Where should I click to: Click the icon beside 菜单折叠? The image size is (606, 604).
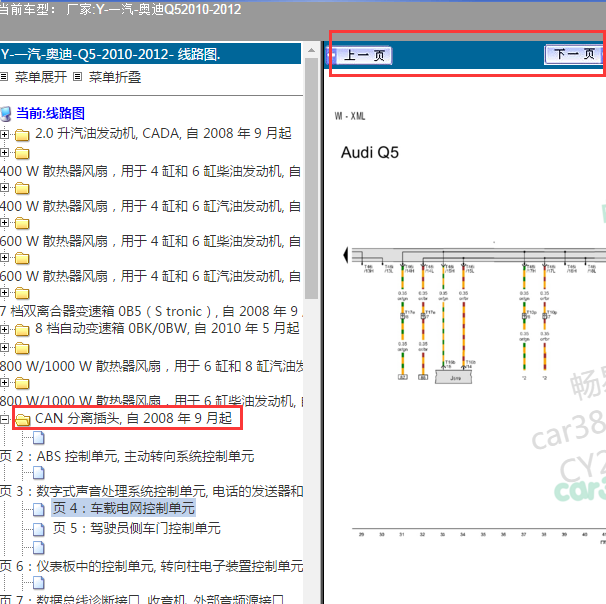click(x=78, y=77)
